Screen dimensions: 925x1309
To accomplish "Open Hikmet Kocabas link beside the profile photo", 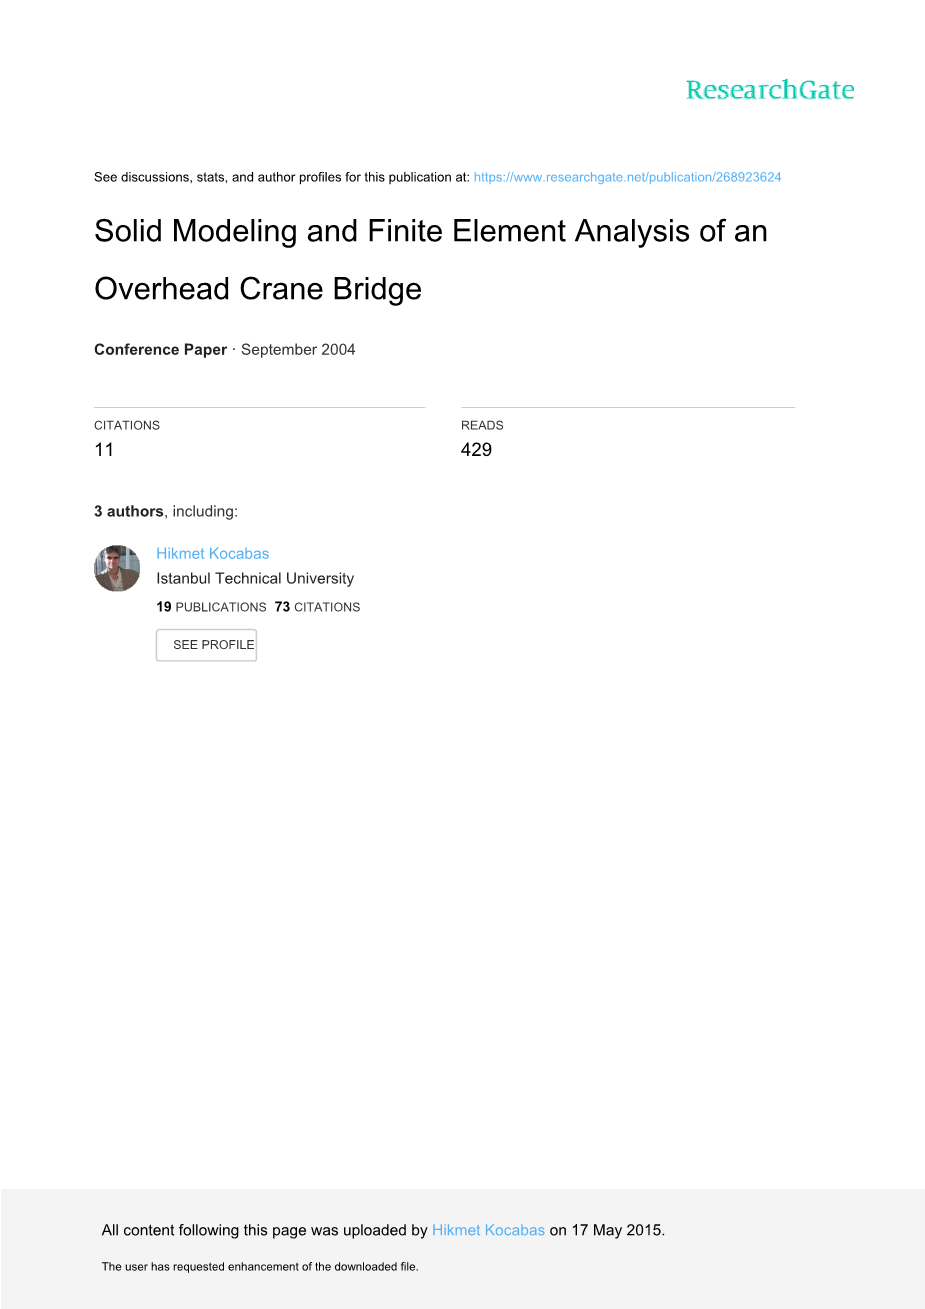I will tap(212, 553).
